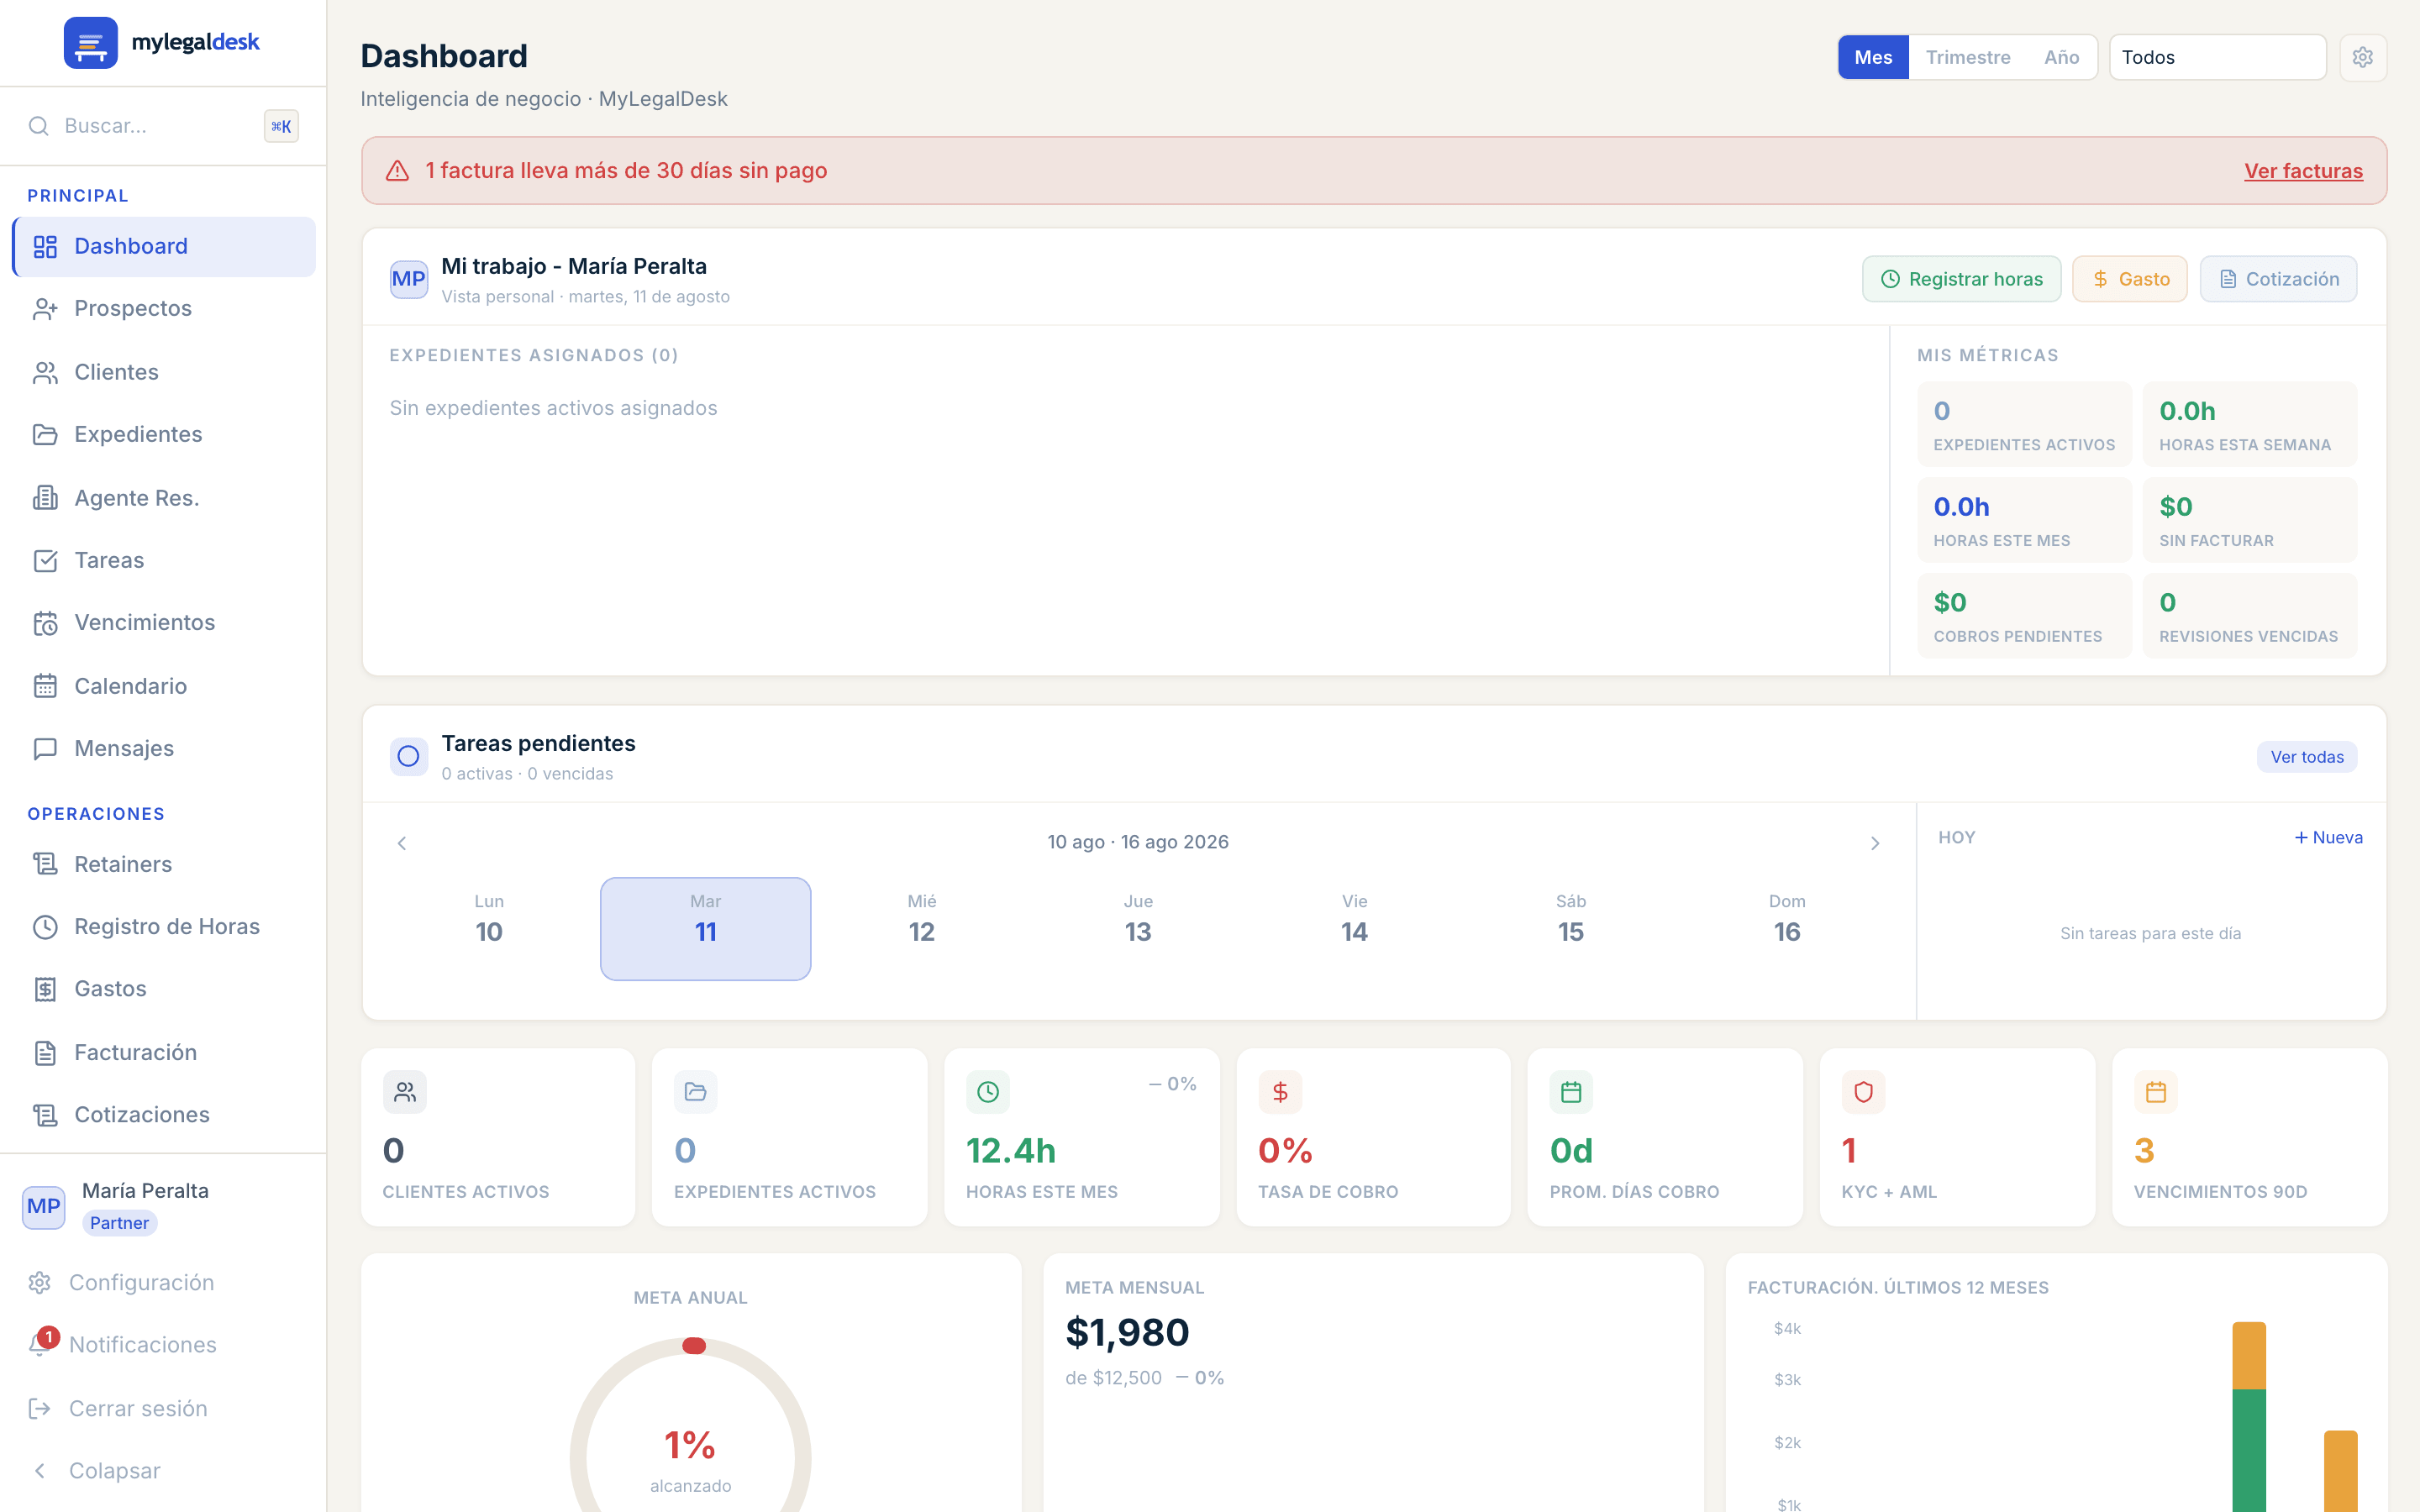
Task: Select Lun 10 in week calendar
Action: (x=489, y=928)
